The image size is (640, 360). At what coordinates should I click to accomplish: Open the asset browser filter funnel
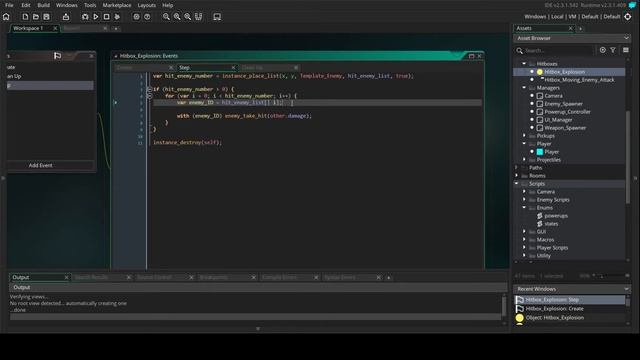tap(613, 50)
